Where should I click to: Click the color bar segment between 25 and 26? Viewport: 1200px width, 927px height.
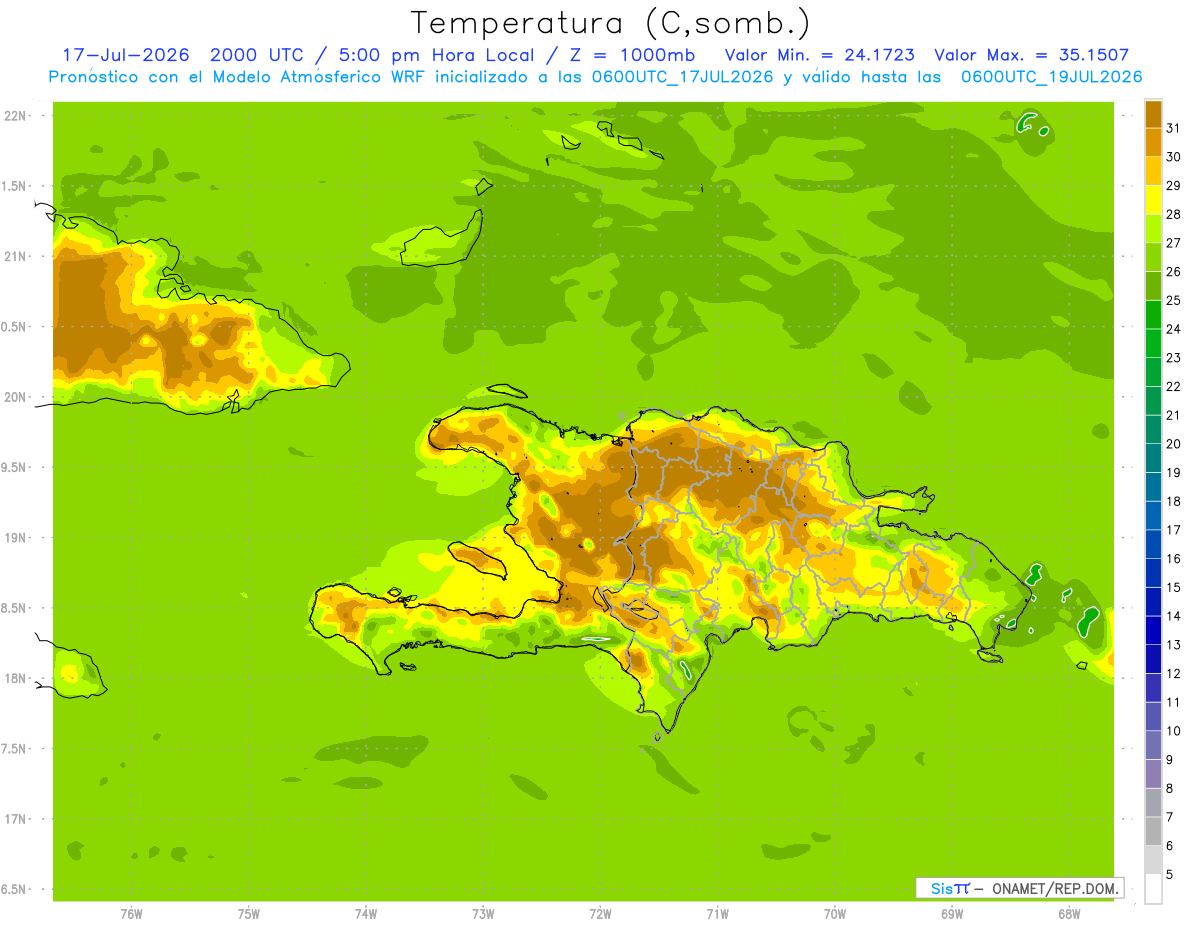click(x=1153, y=285)
